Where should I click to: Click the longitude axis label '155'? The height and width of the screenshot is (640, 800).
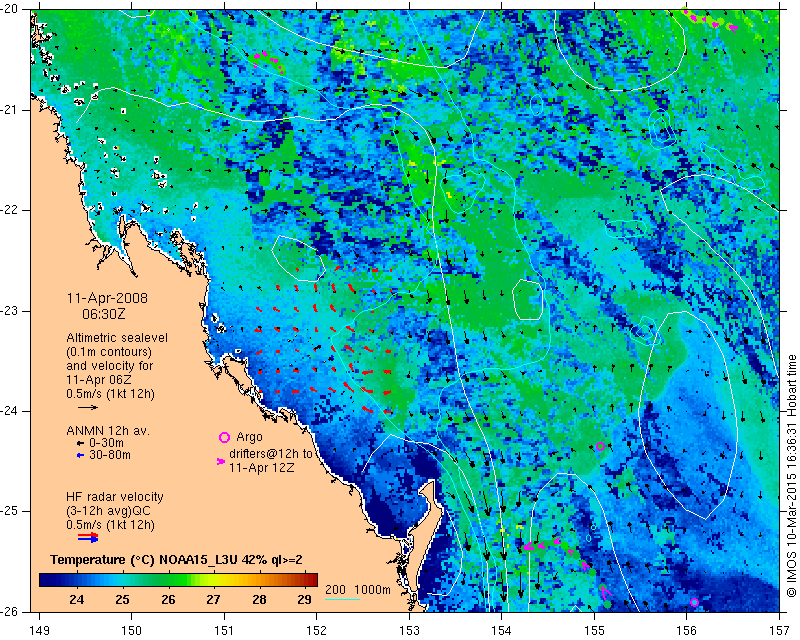click(594, 631)
